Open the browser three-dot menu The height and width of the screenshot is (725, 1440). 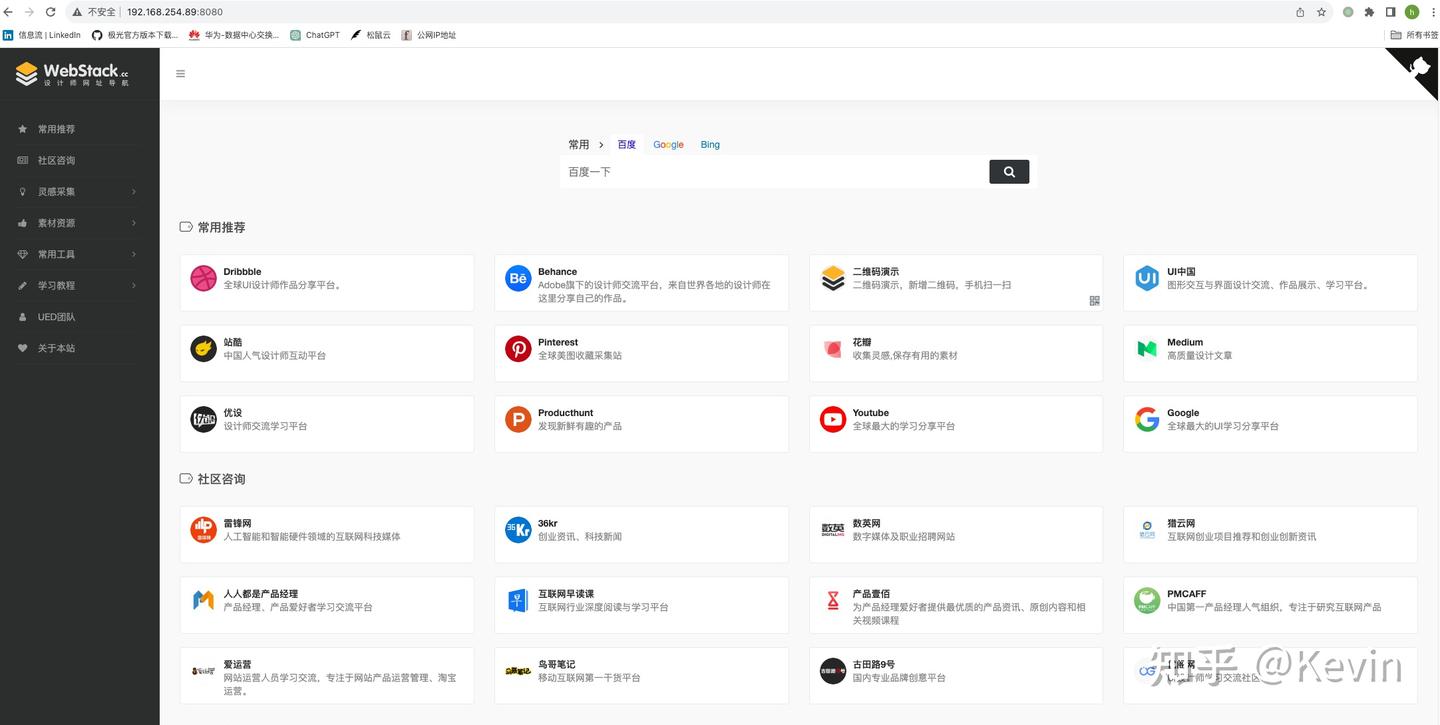point(1431,12)
